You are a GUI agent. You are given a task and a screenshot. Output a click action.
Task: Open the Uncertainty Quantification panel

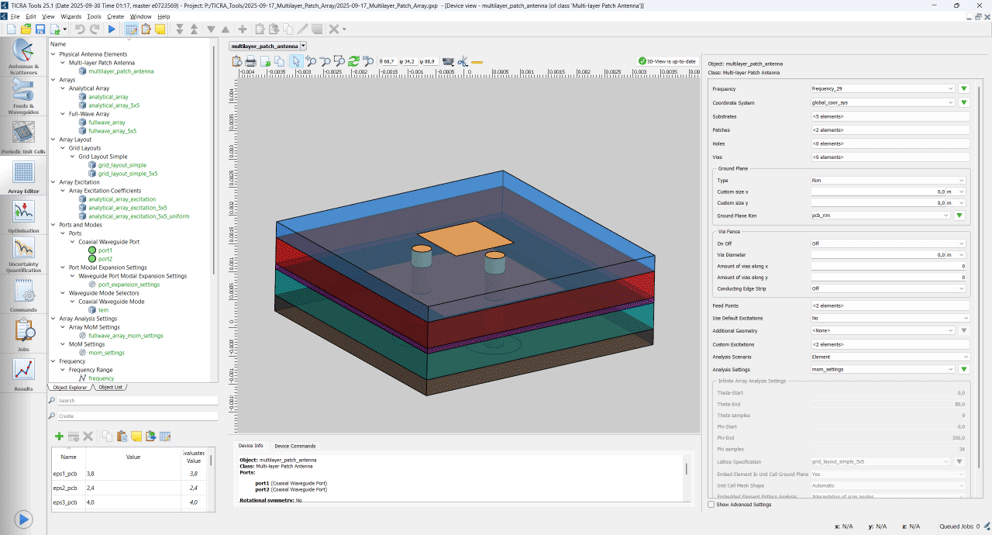click(23, 254)
